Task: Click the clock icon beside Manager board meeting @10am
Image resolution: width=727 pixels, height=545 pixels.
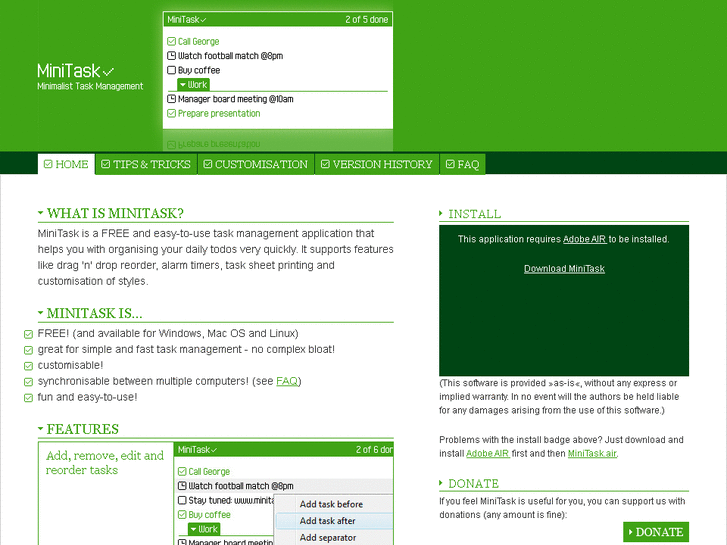Action: (x=171, y=99)
